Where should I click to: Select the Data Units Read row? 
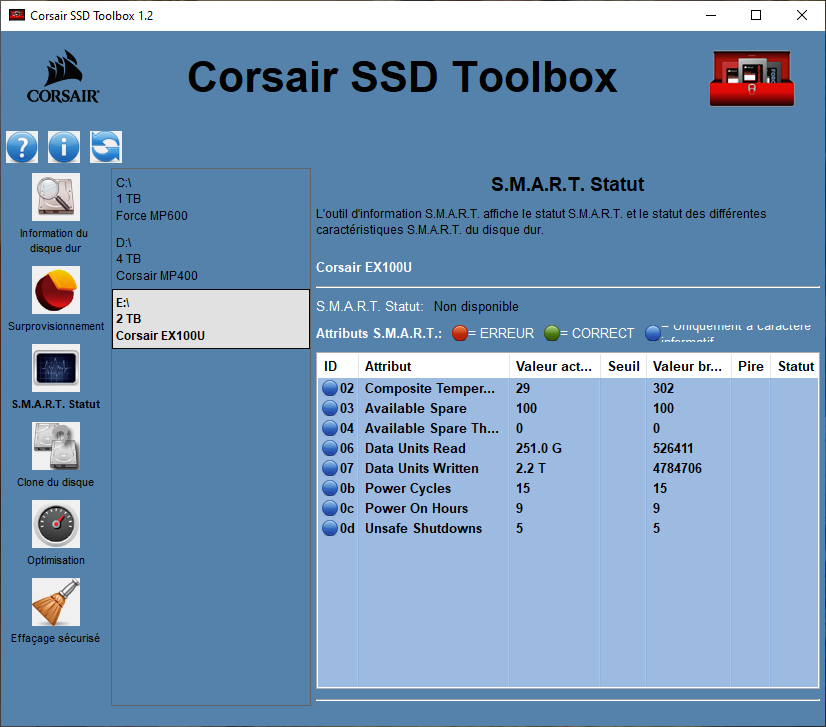pyautogui.click(x=568, y=448)
